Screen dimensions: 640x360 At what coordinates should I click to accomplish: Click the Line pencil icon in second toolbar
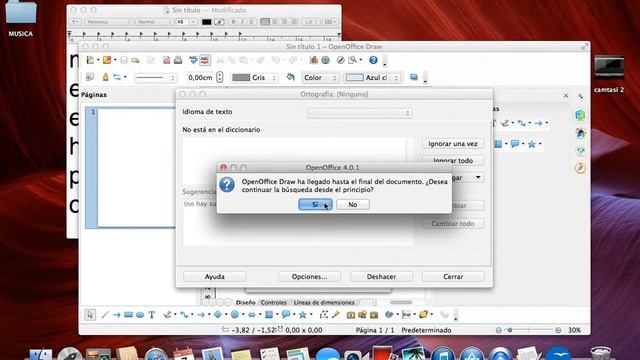tap(105, 77)
